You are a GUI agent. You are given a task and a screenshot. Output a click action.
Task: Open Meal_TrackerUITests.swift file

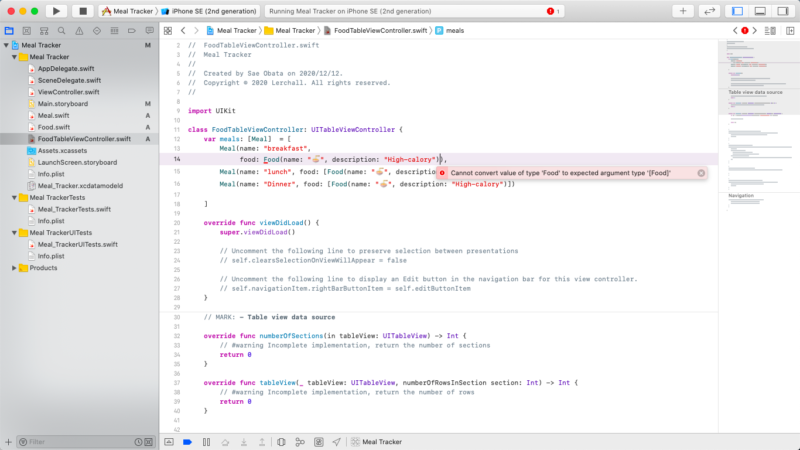77,244
